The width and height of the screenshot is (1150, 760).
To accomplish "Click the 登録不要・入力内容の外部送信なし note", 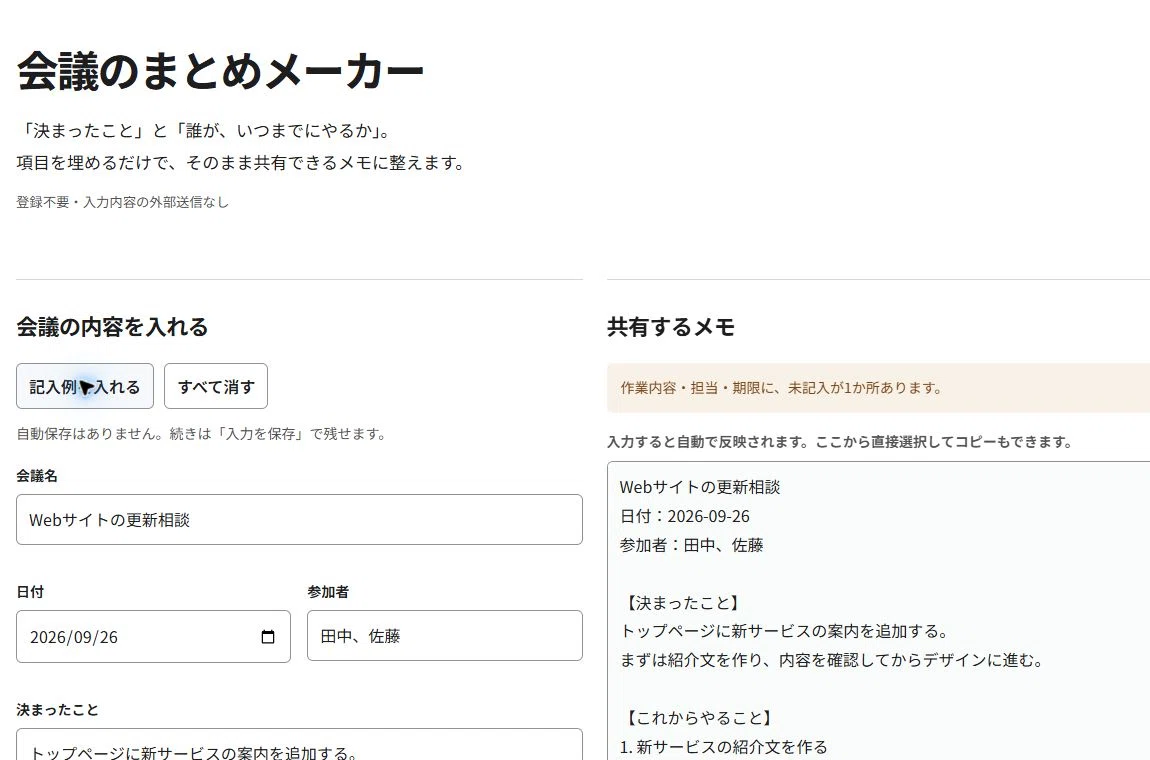I will (x=122, y=202).
